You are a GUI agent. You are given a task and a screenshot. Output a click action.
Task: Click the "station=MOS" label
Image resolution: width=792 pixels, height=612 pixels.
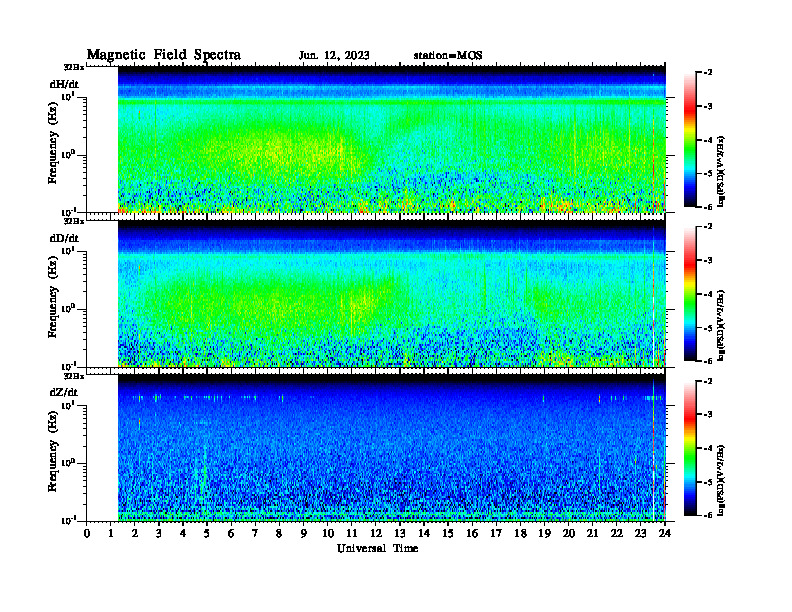click(448, 56)
